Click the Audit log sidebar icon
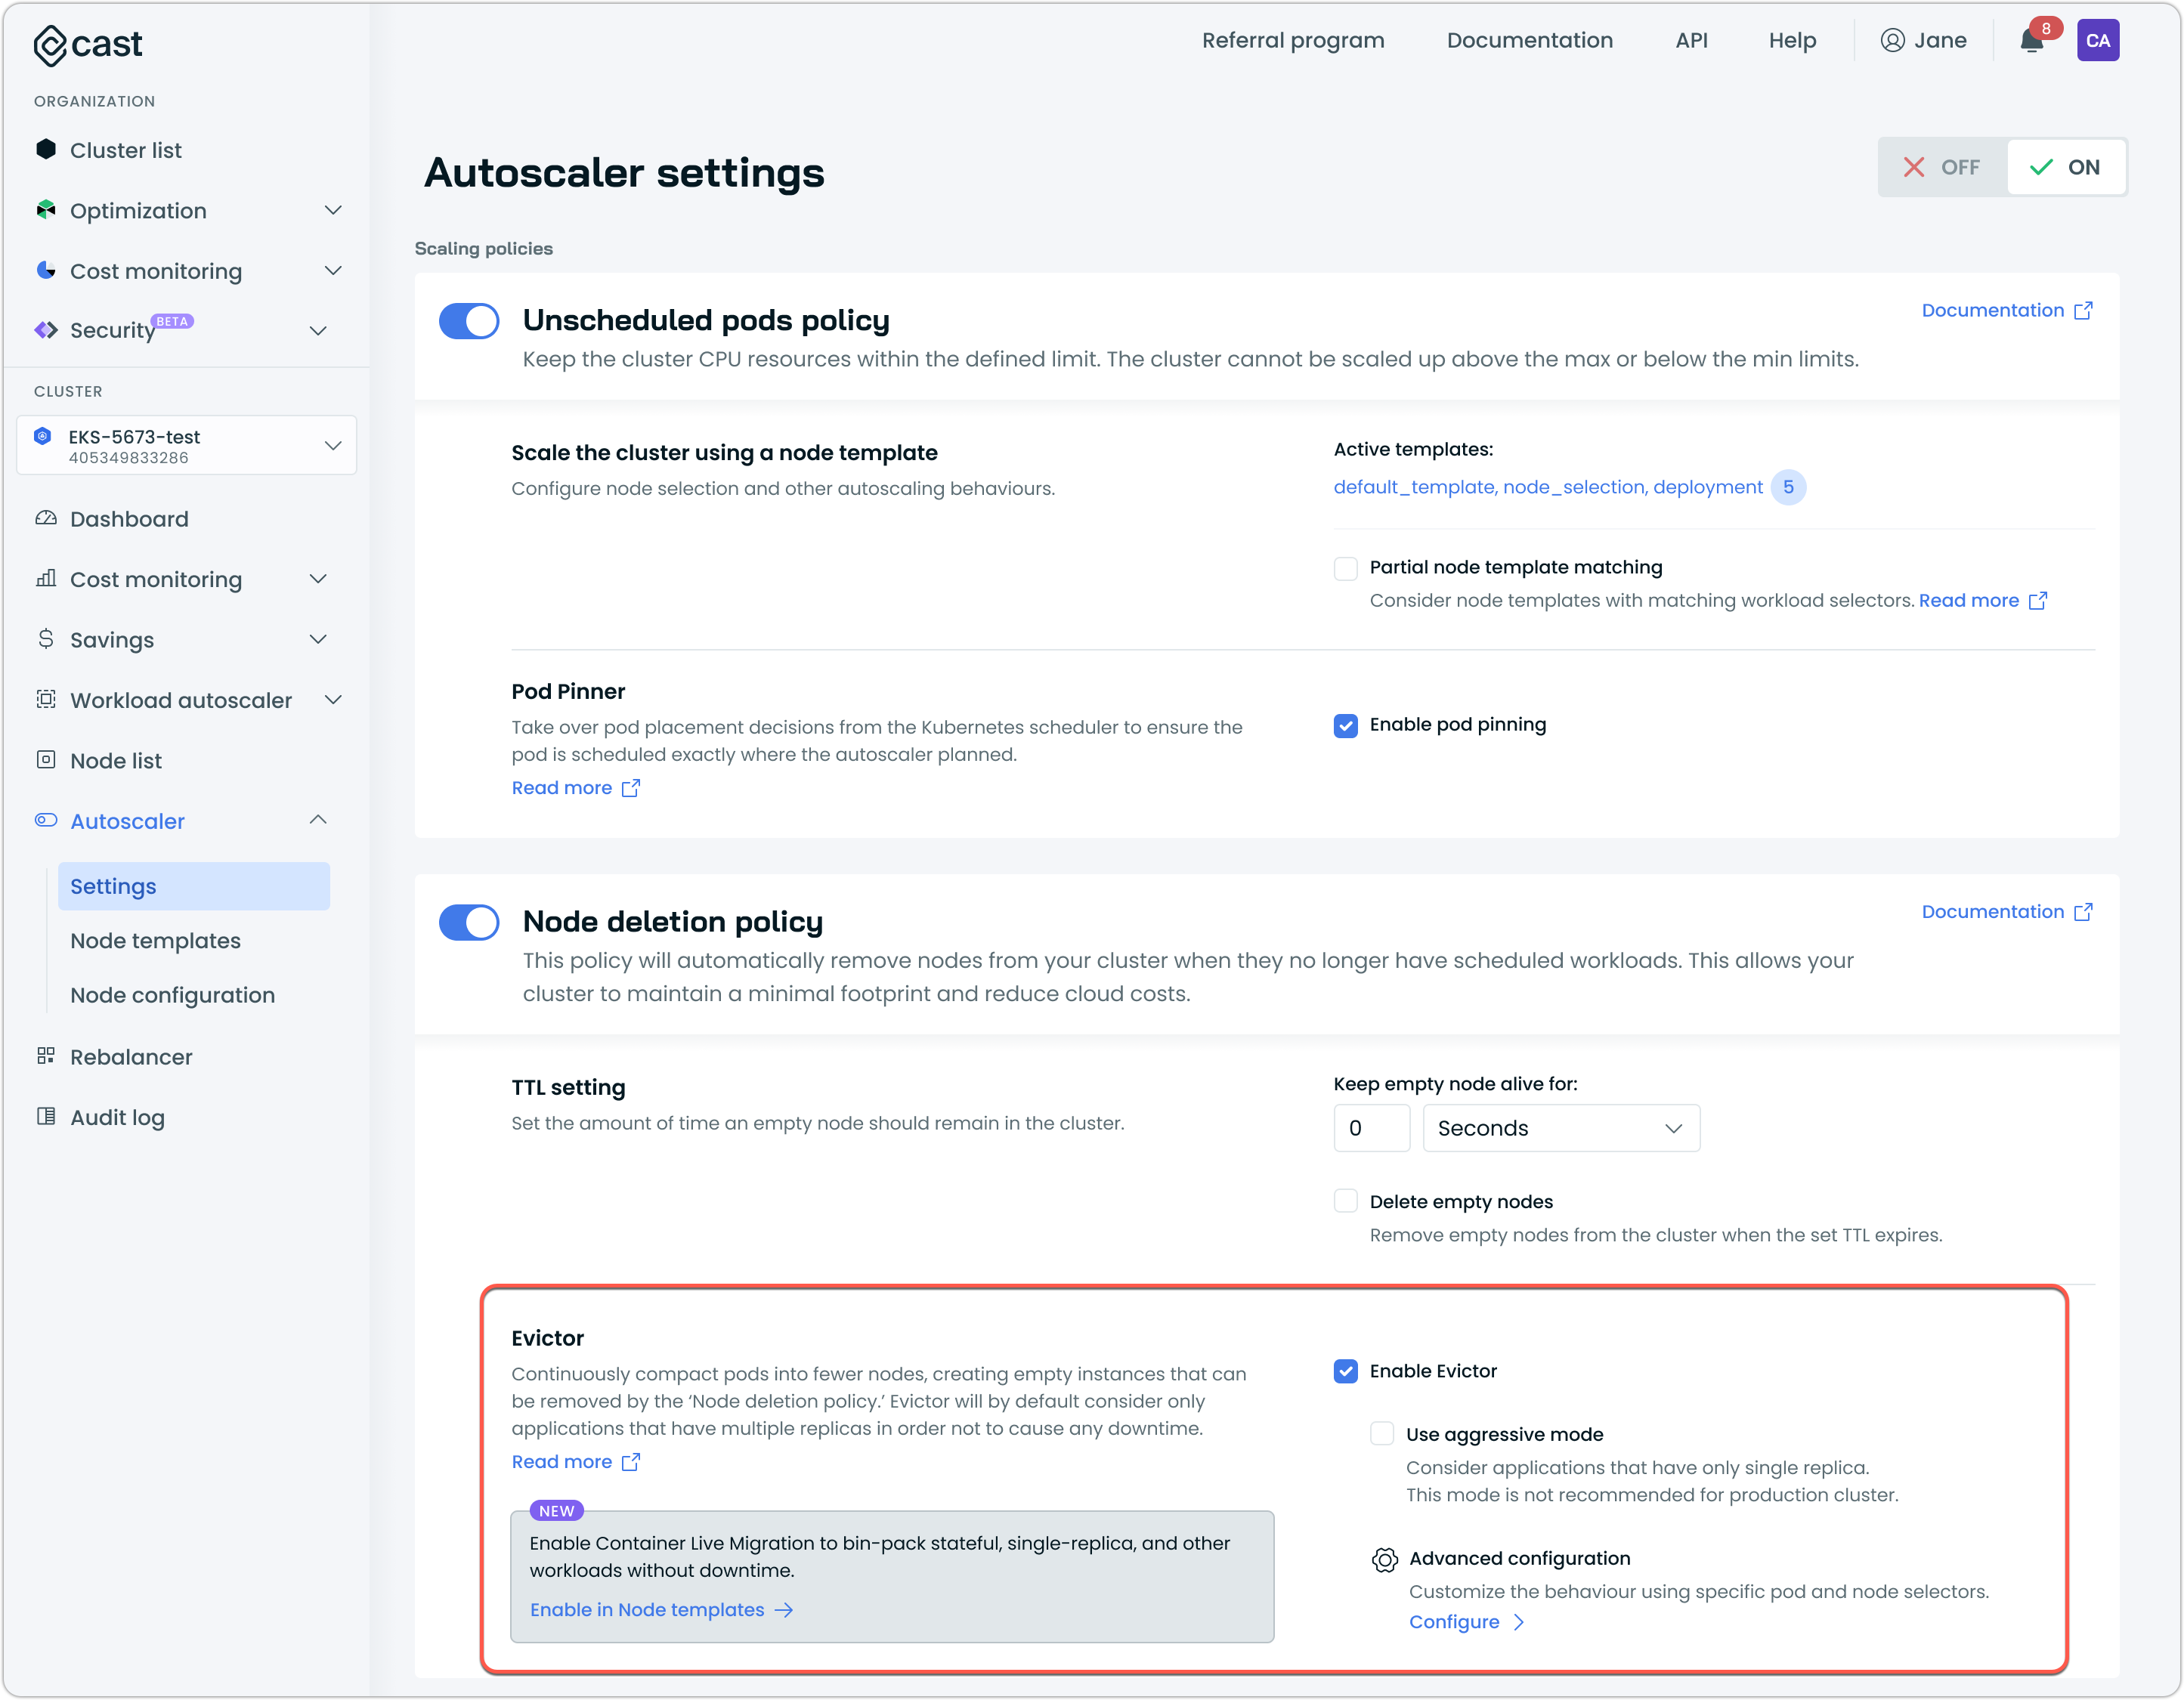The image size is (2184, 1700). [46, 1116]
